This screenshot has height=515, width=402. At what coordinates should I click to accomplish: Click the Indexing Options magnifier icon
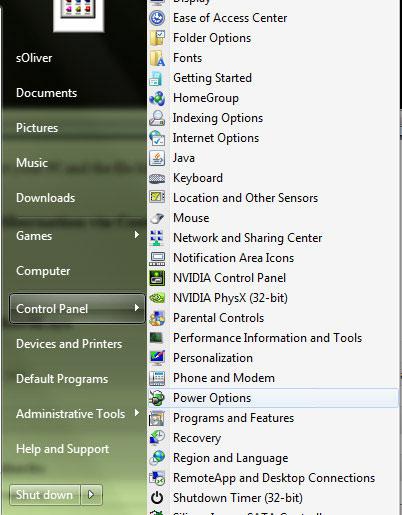(x=157, y=118)
